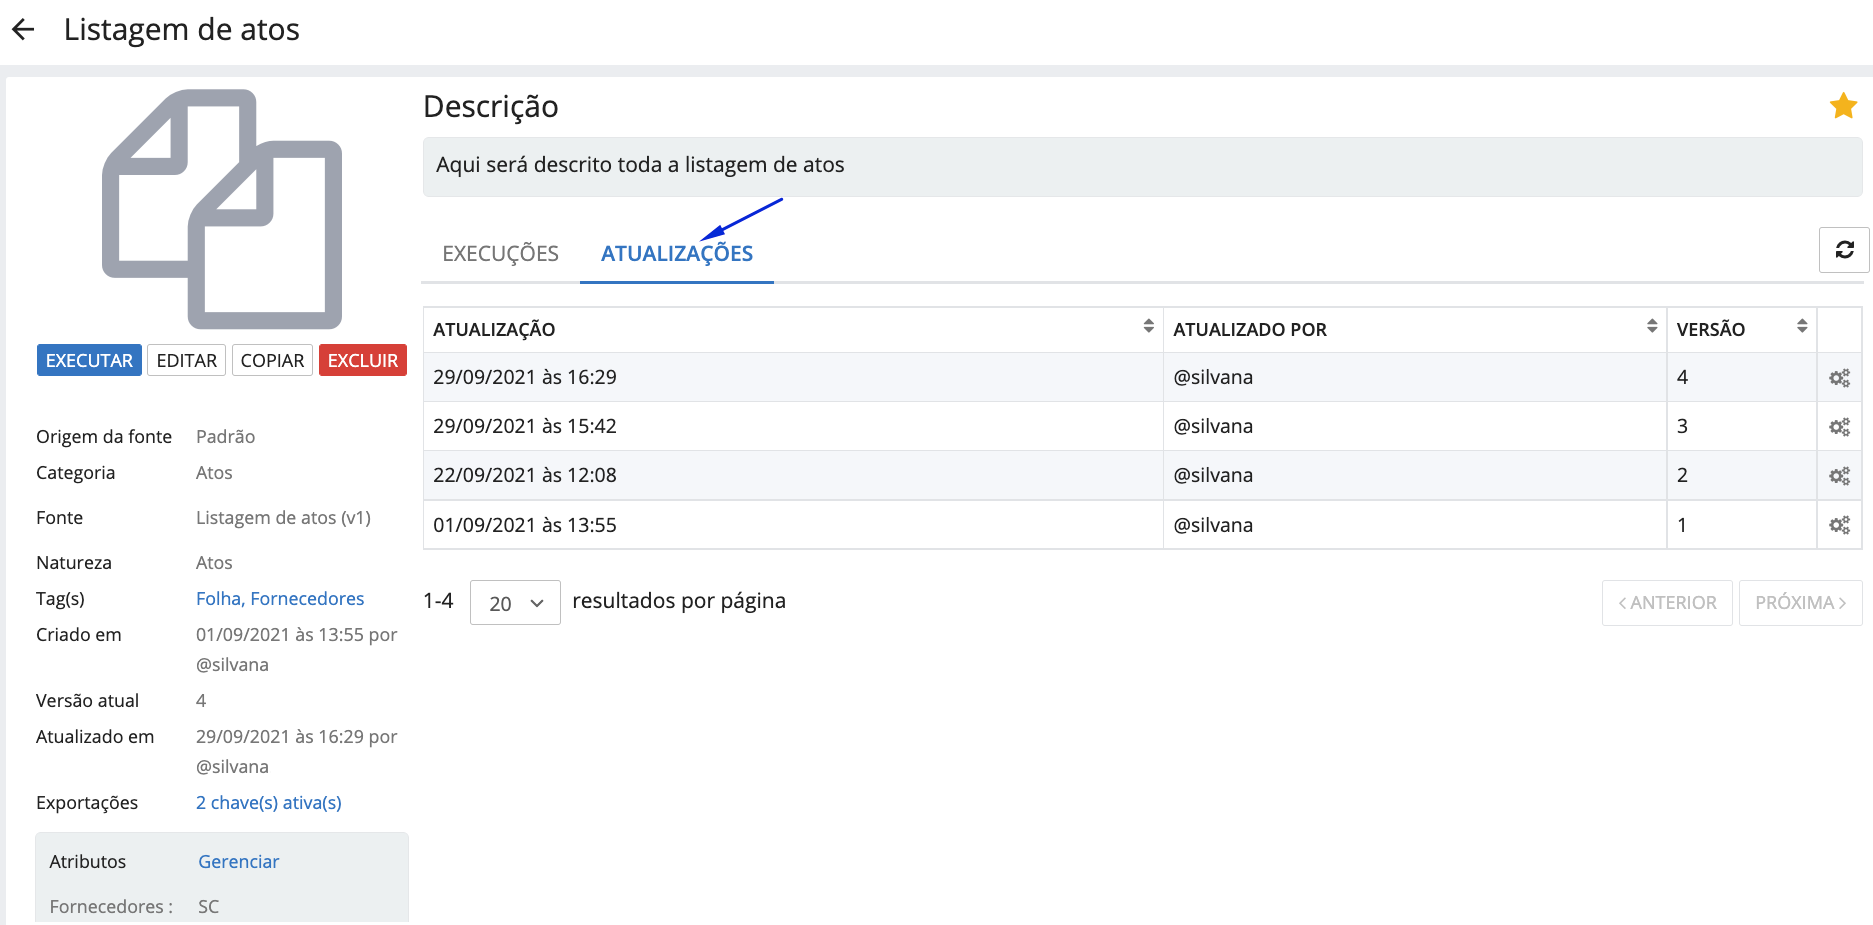Open gear options for version 2 row
The image size is (1873, 925).
1839,476
